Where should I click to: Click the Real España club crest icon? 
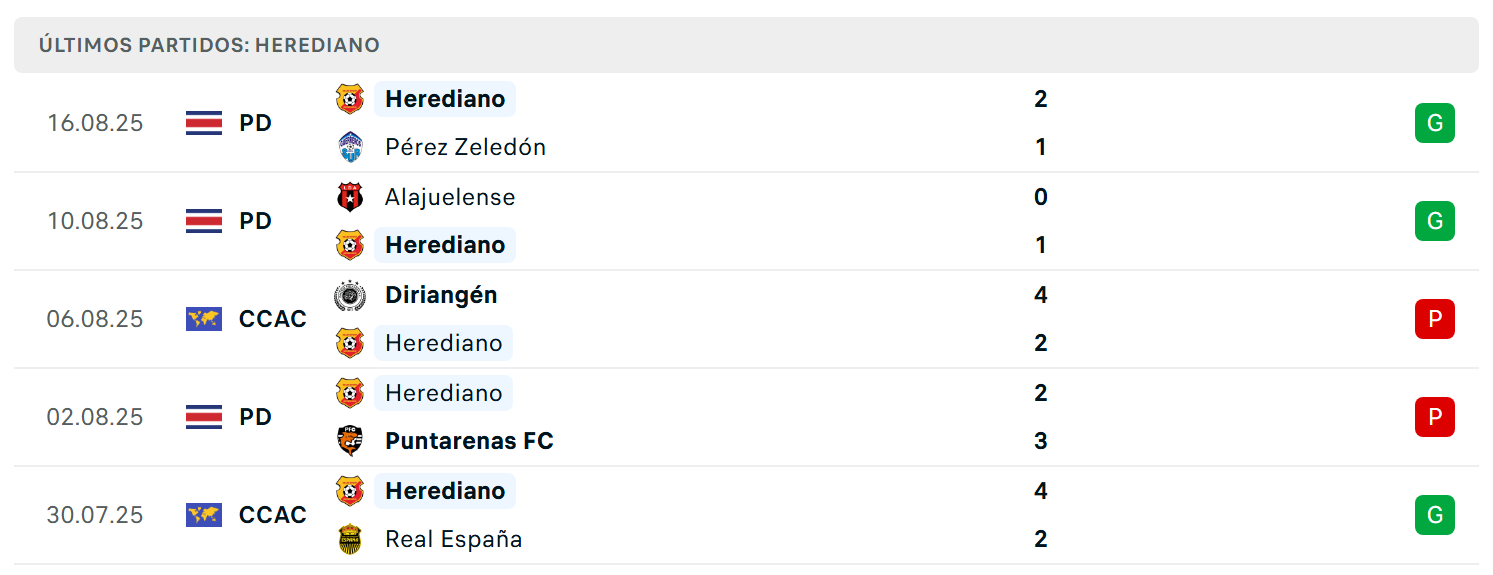click(x=349, y=539)
